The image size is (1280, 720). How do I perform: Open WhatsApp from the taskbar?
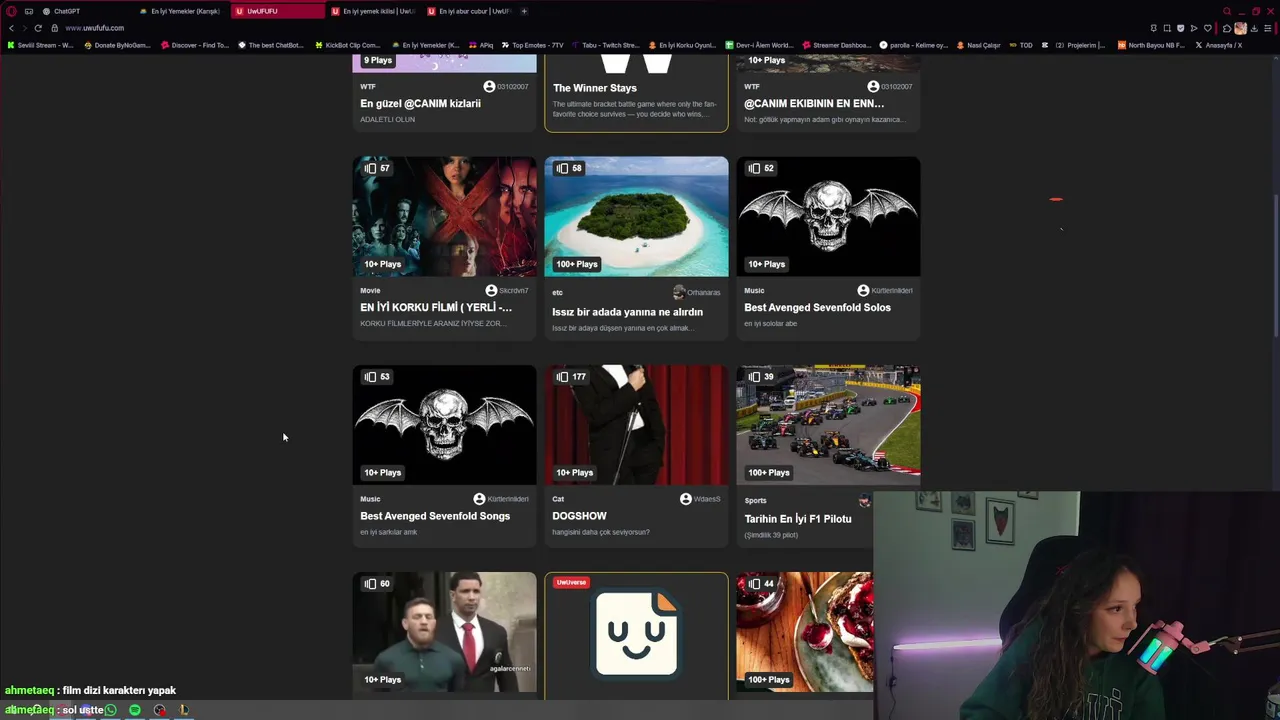[110, 710]
